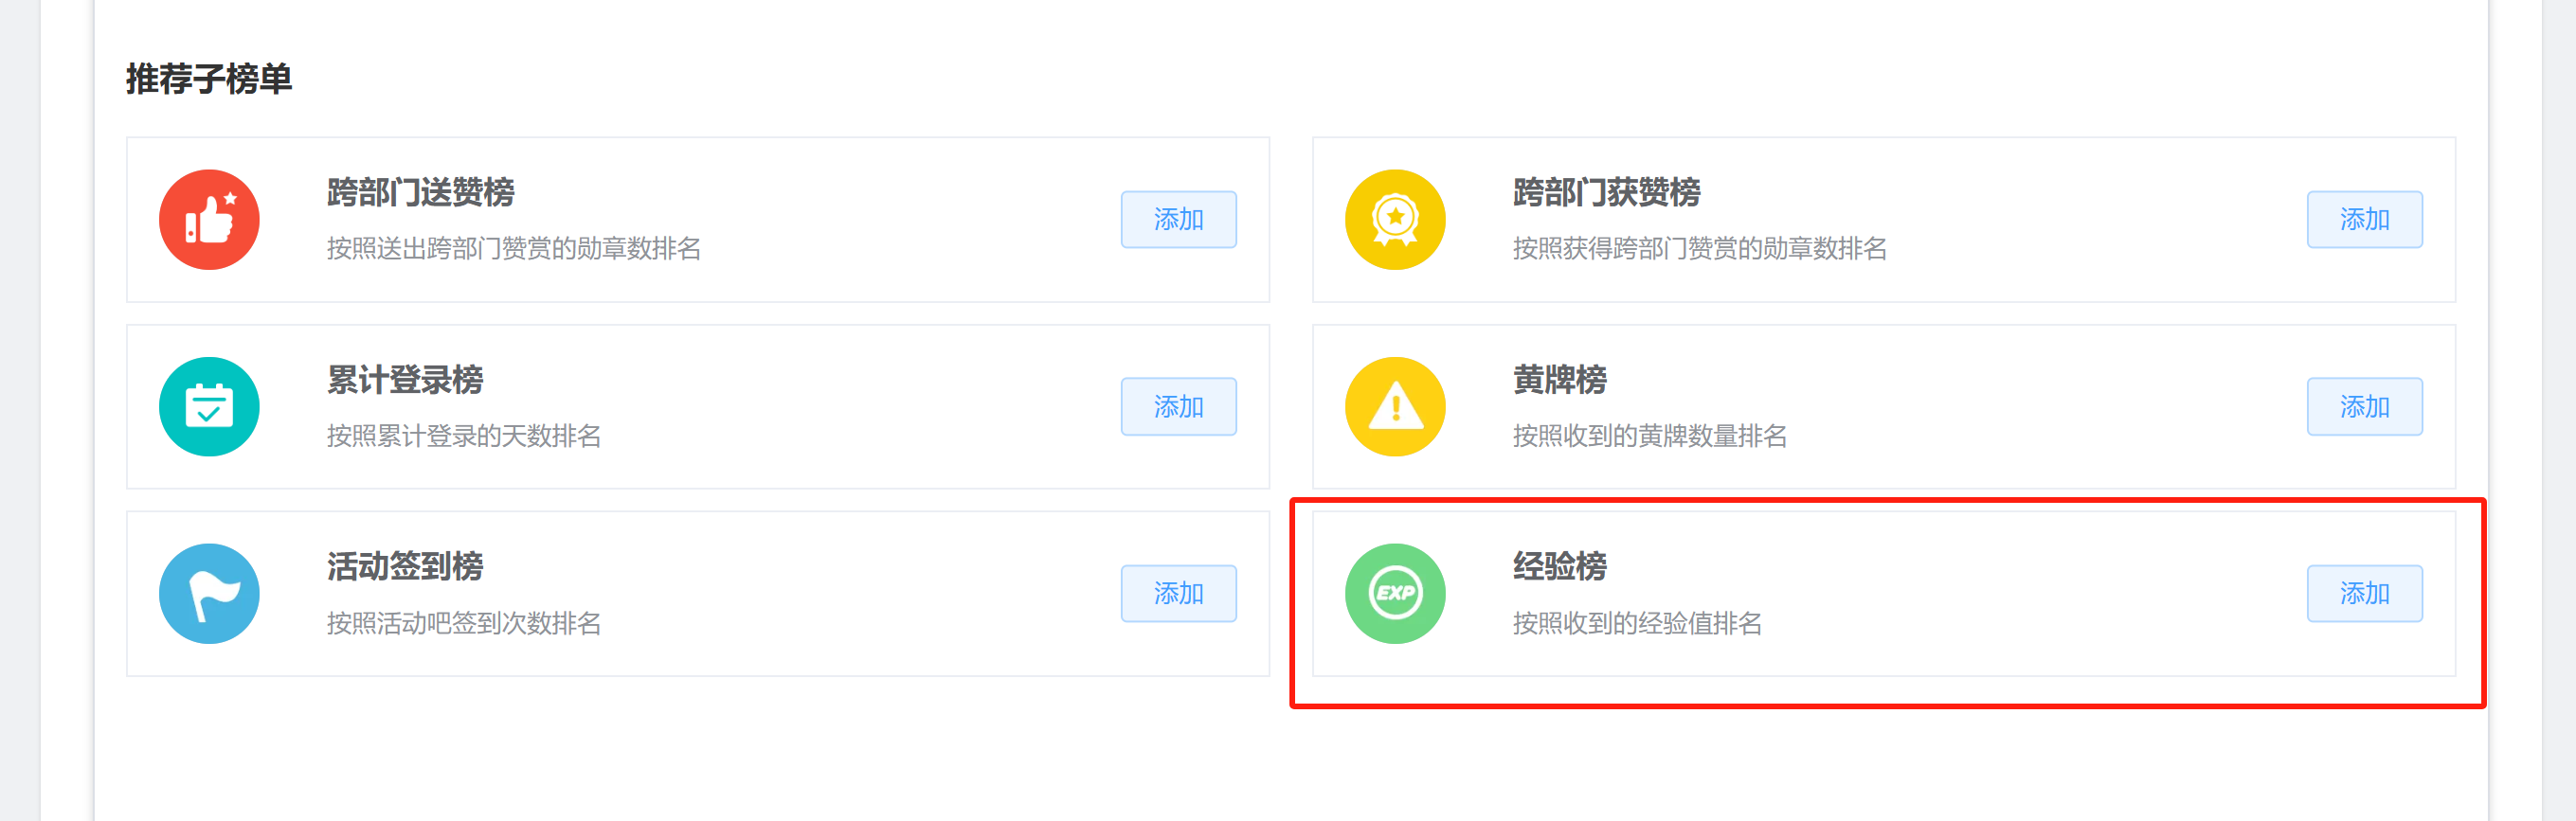This screenshot has height=821, width=2576.
Task: Add the 跨部门获赞榜 sub-ranking
Action: pos(2364,219)
